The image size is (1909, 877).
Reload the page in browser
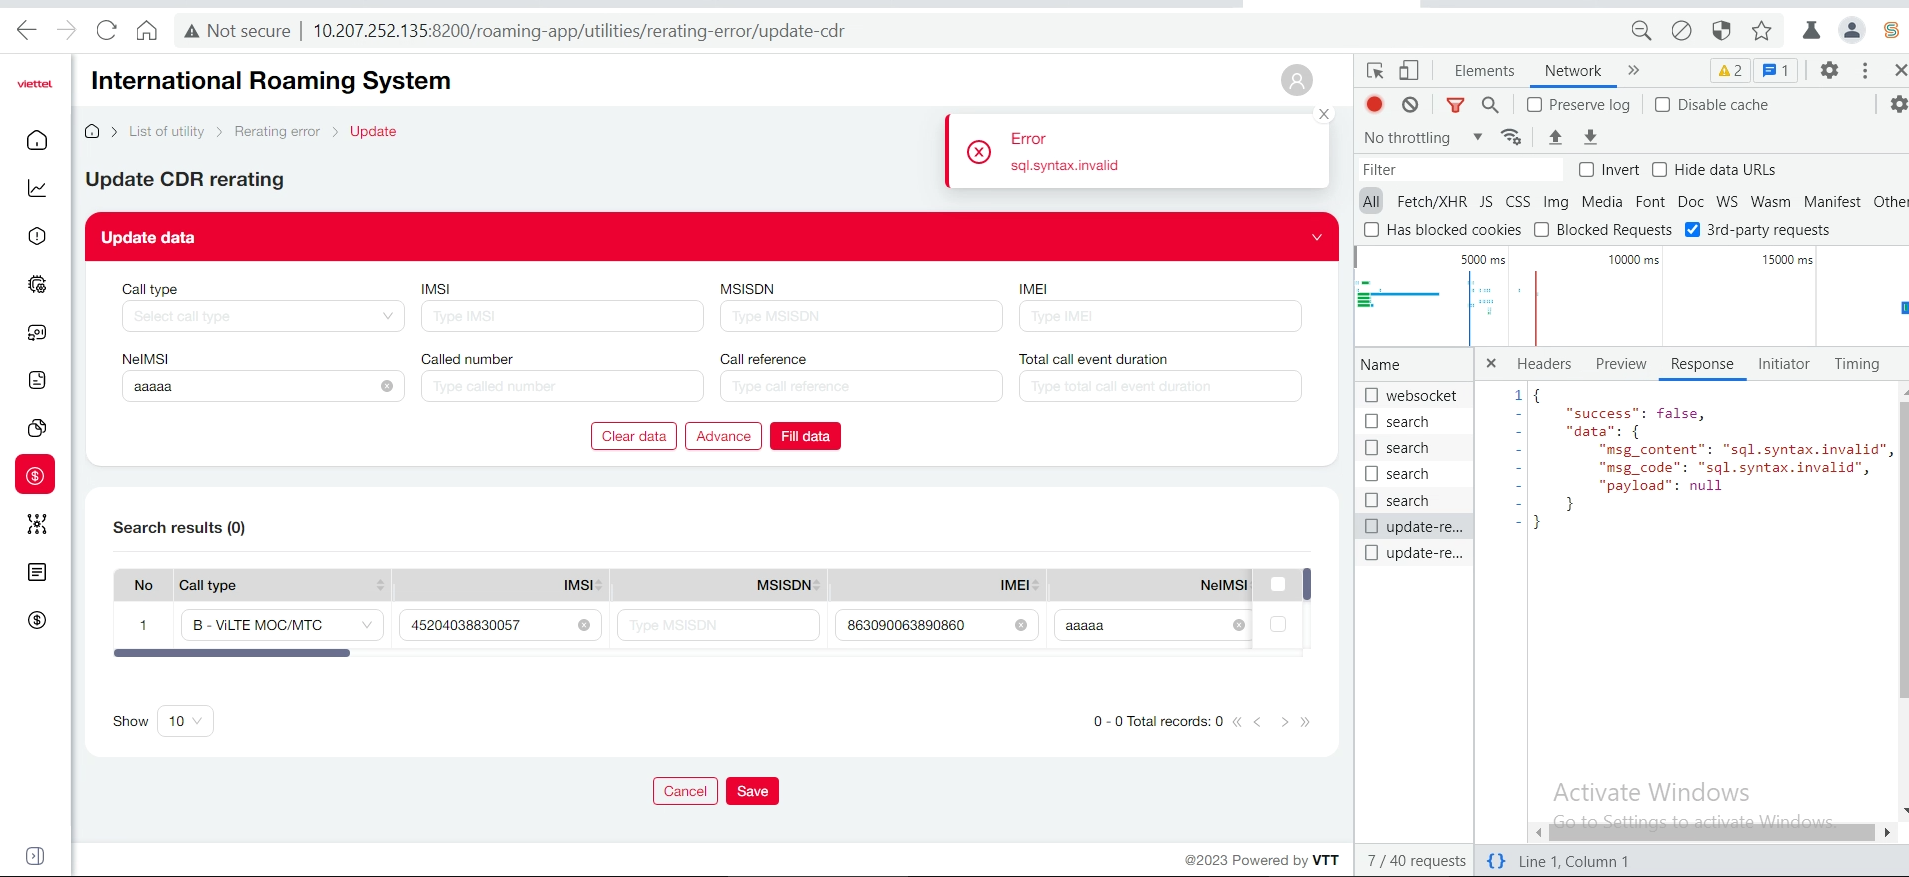107,31
